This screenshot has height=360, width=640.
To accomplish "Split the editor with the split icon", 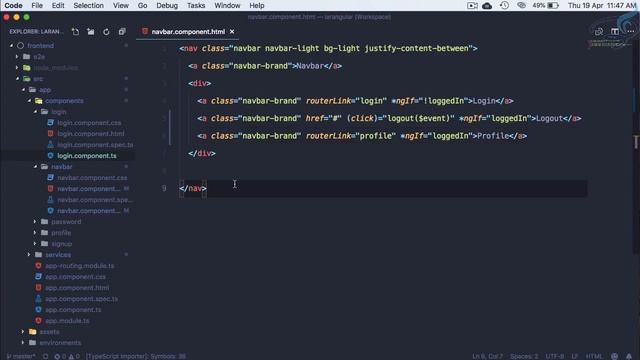I will coord(615,31).
